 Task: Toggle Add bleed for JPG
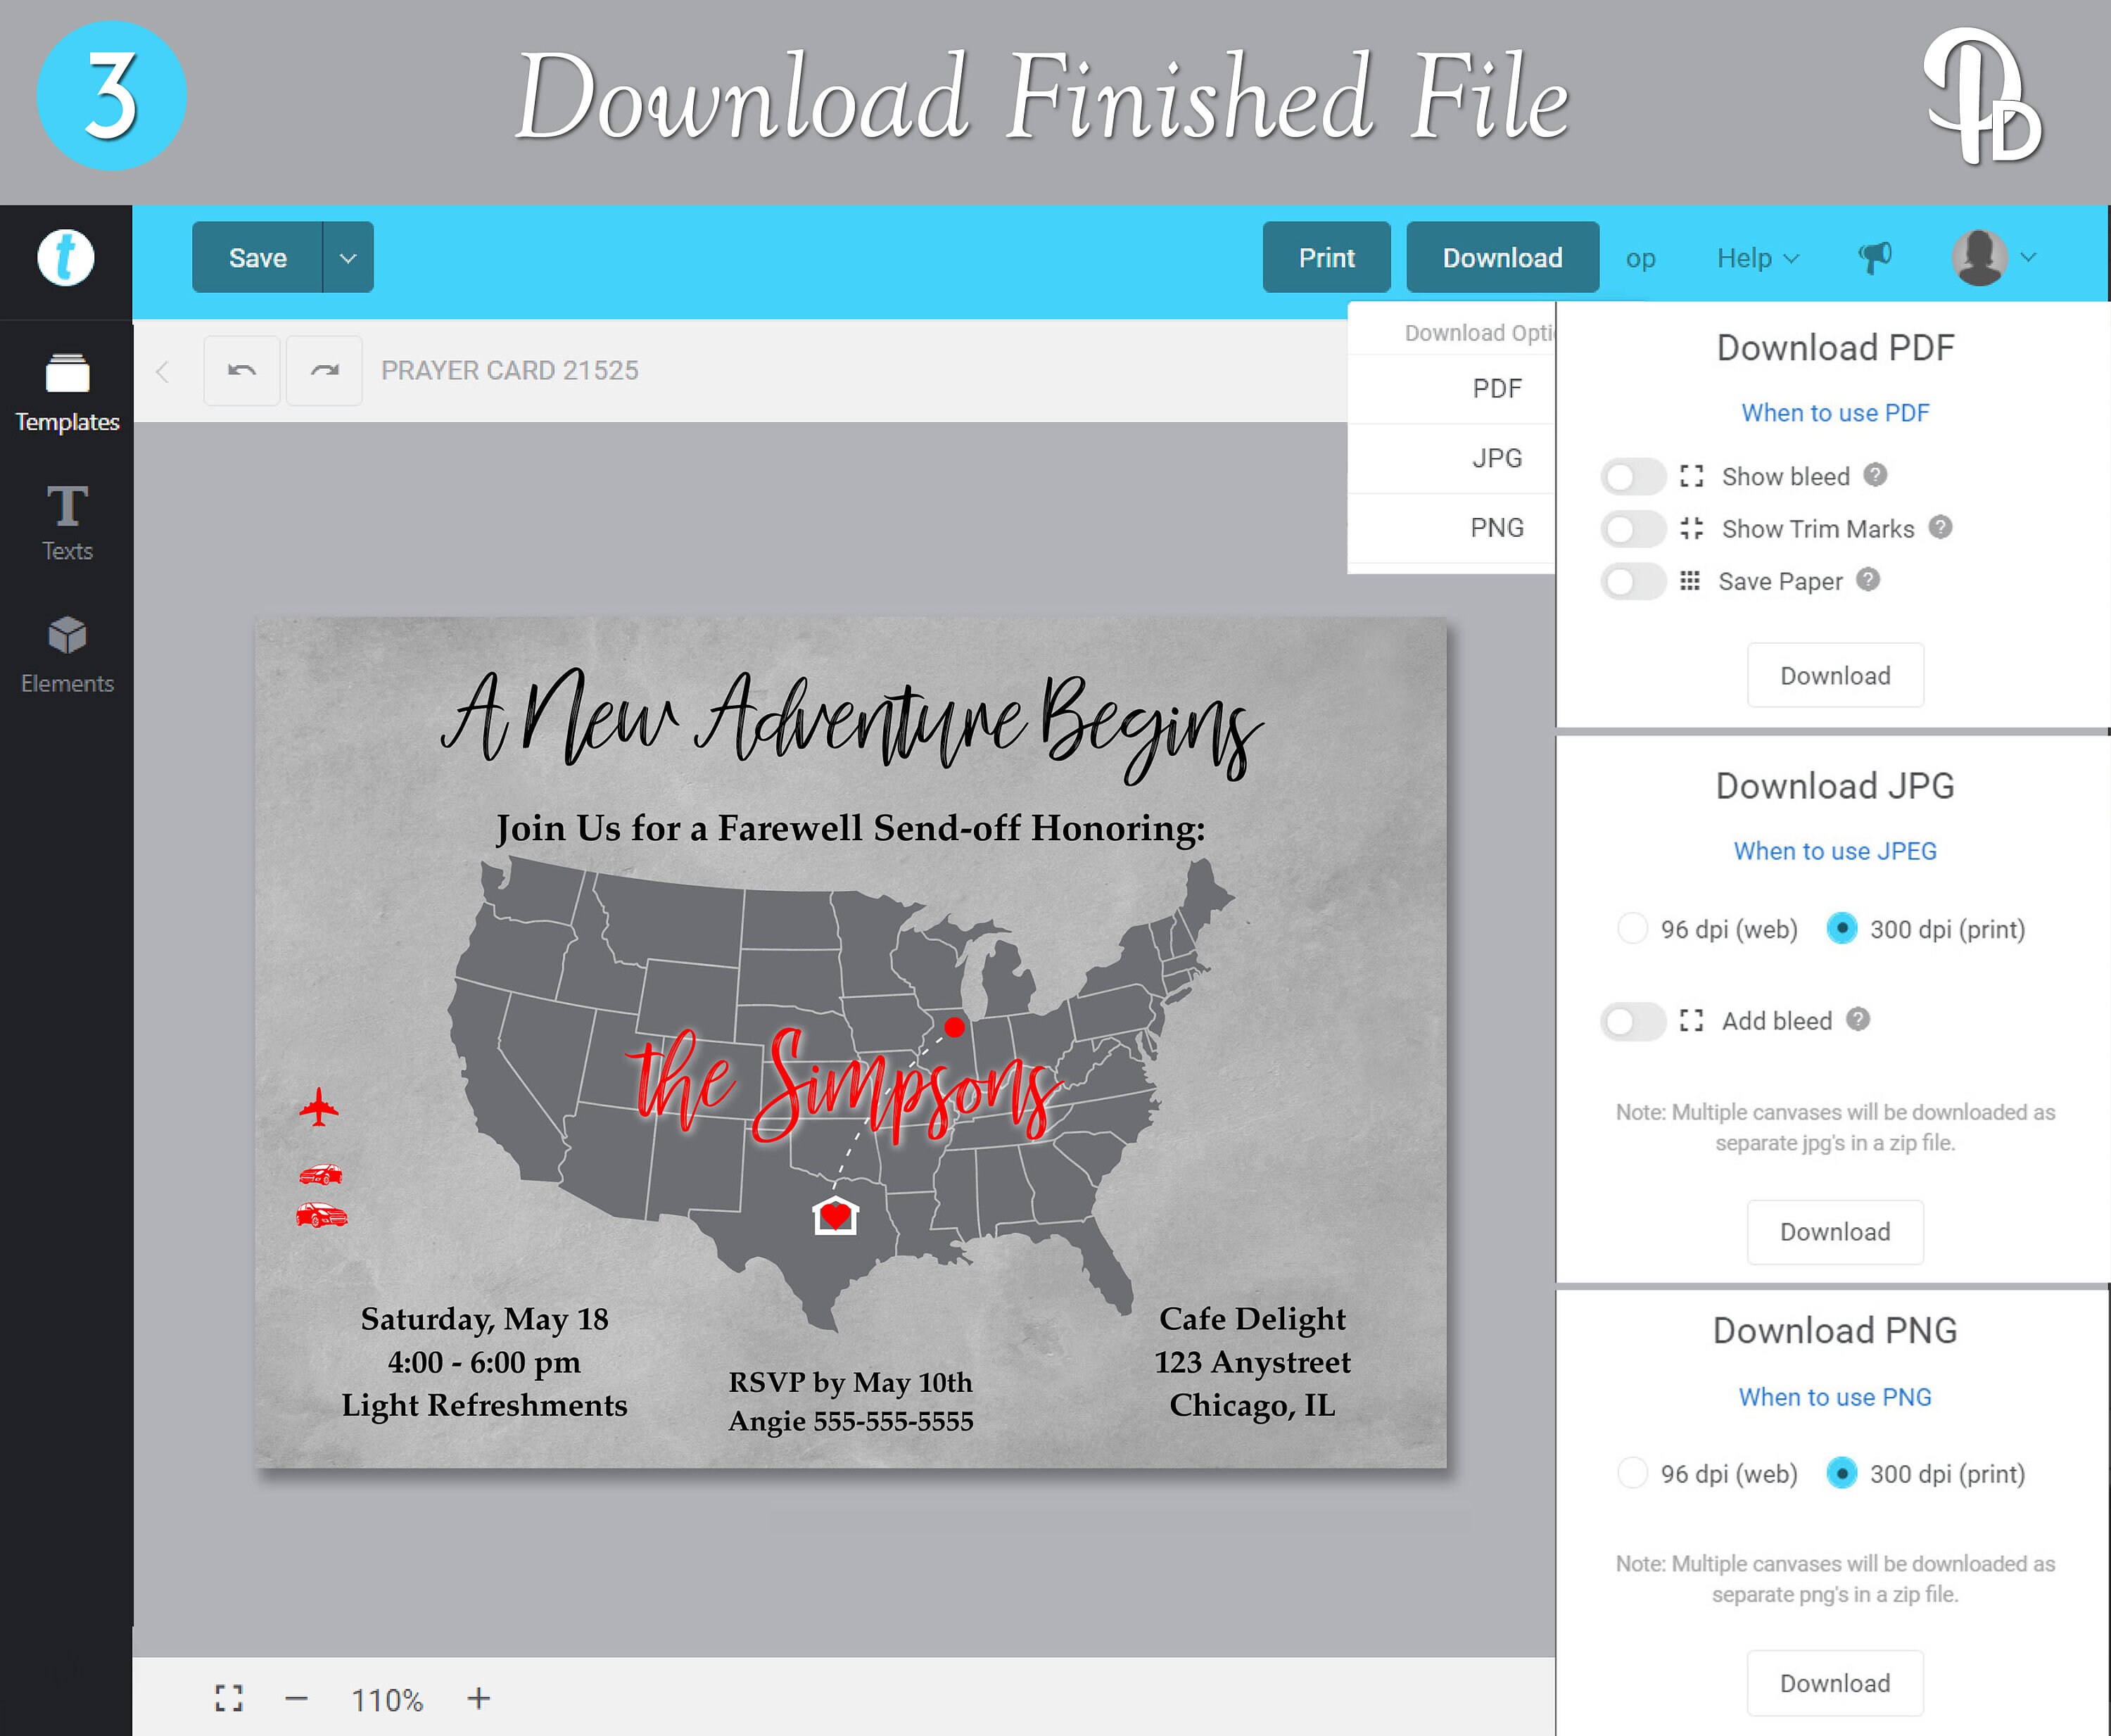1633,1021
